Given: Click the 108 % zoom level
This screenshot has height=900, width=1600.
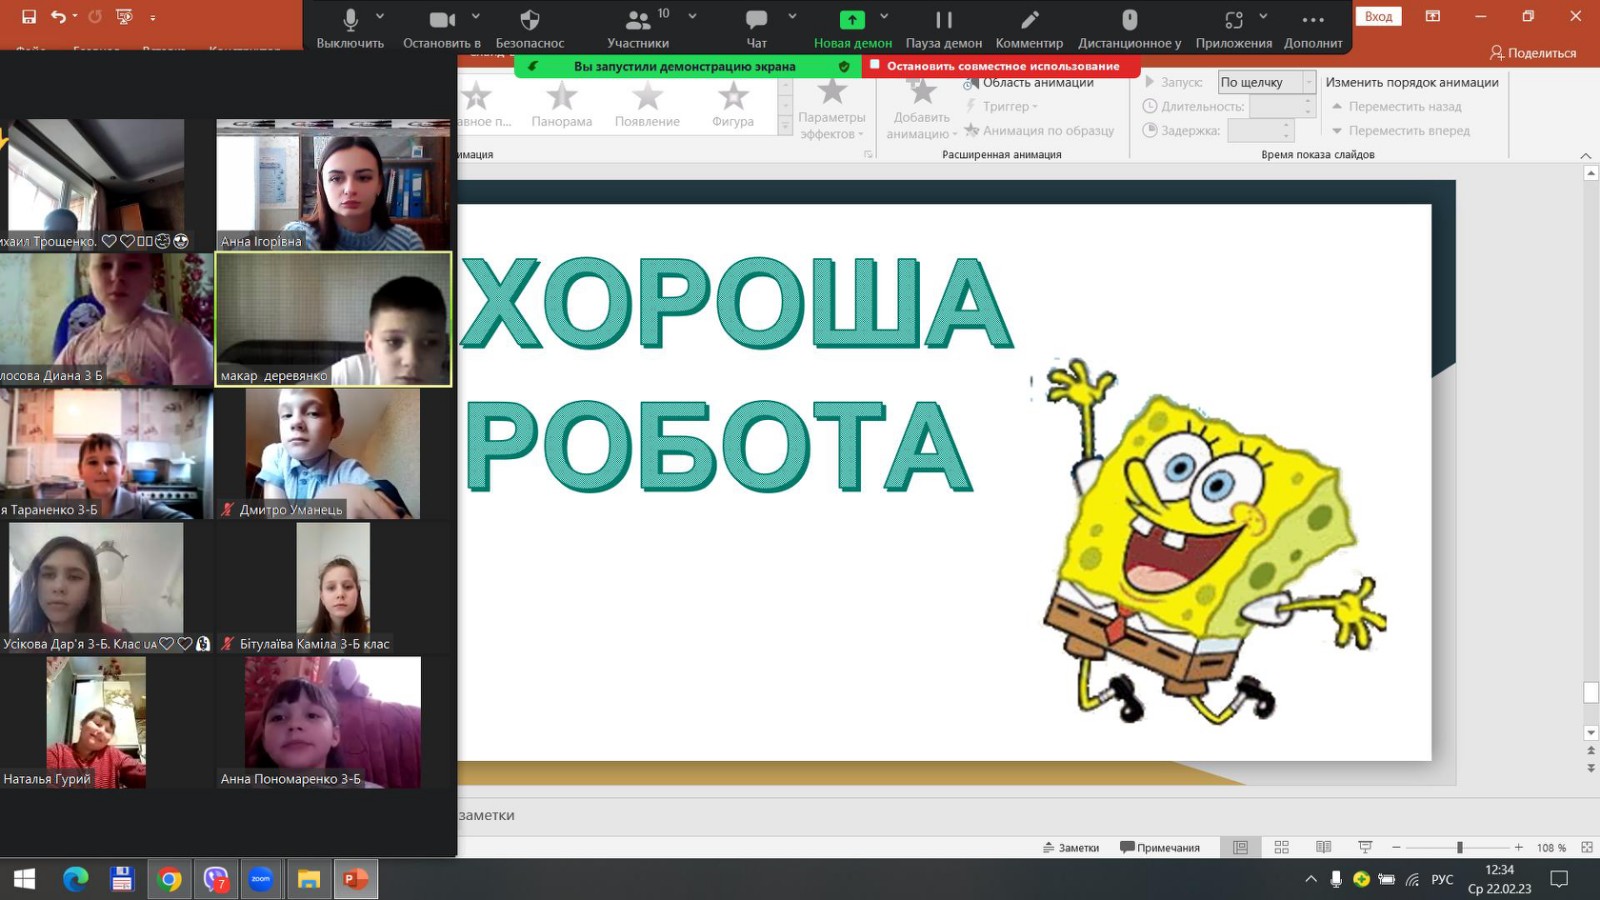Looking at the screenshot, I should point(1551,848).
